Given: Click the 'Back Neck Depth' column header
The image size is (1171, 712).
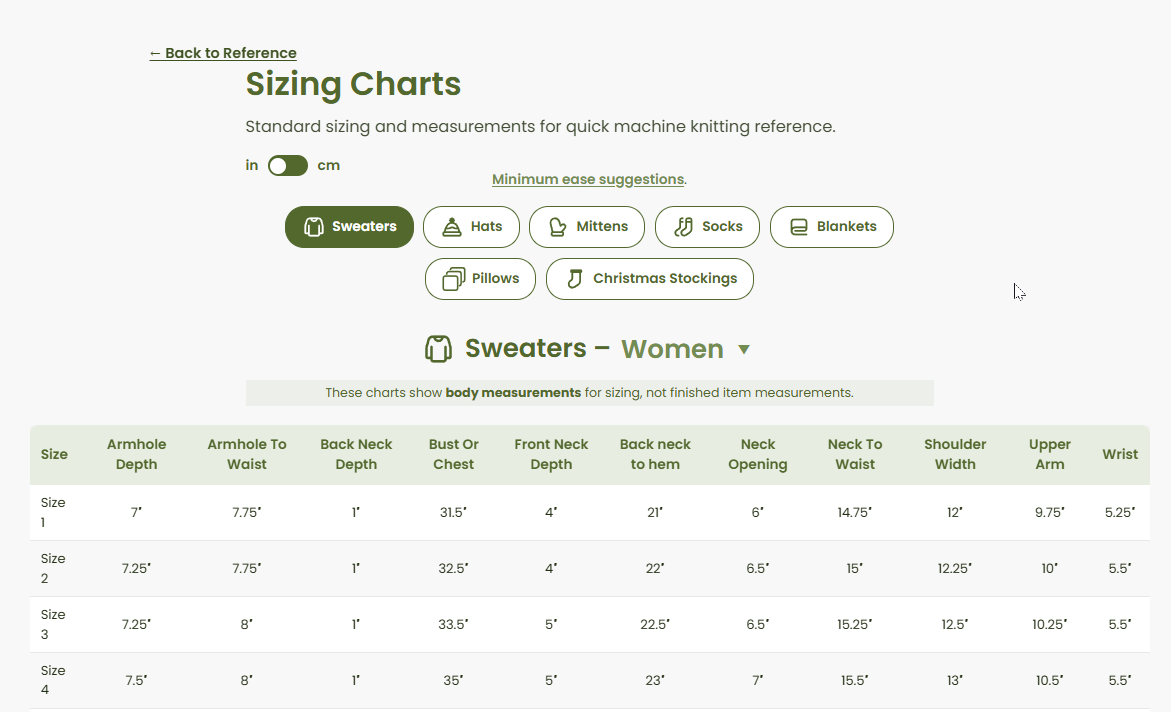Looking at the screenshot, I should (x=356, y=454).
